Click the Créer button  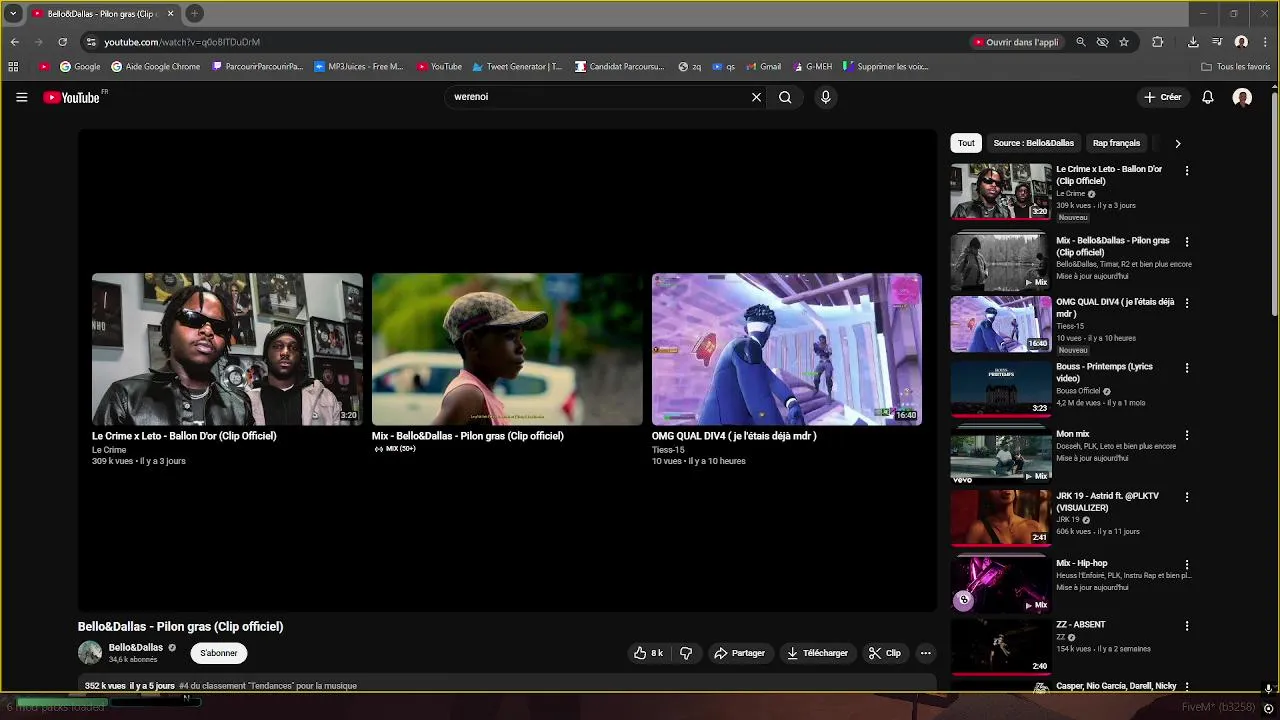(1163, 97)
